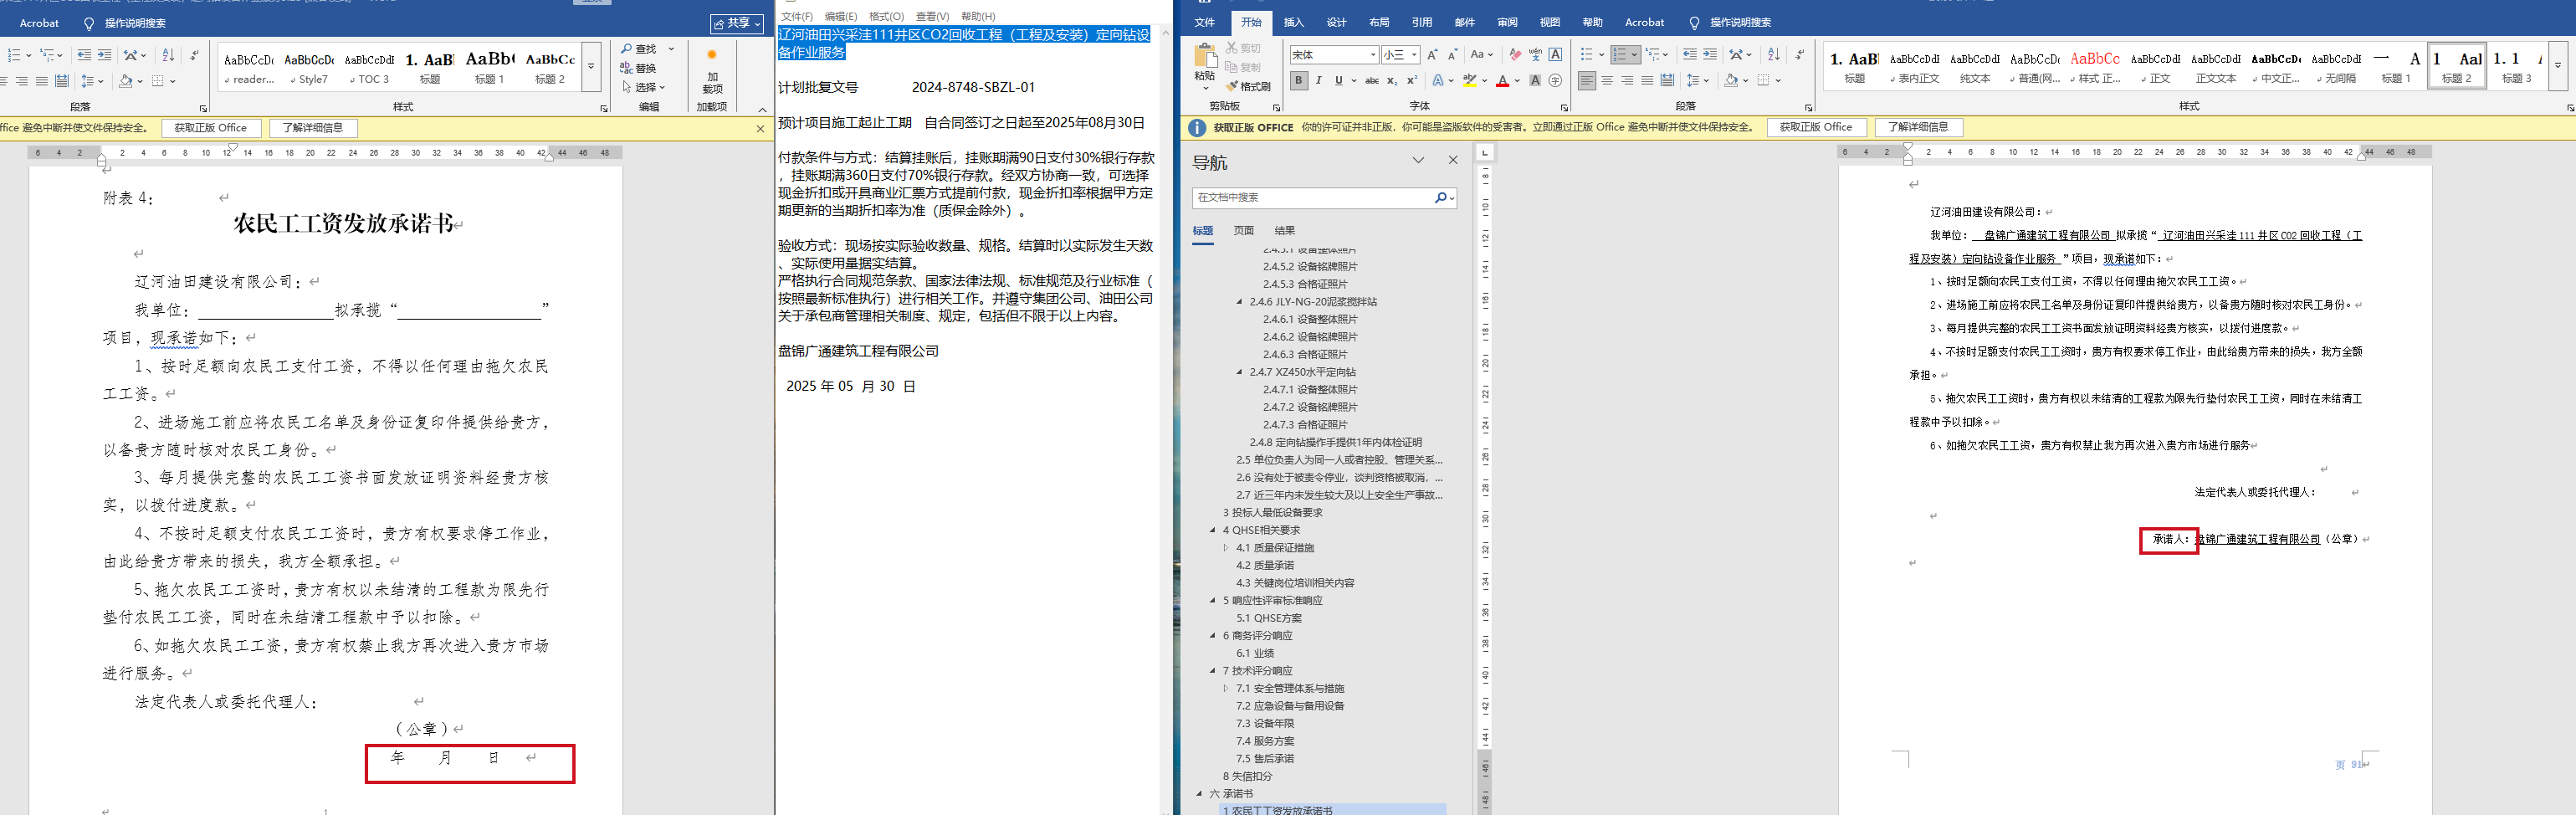
Task: Sort paragraphs in left Word window
Action: tap(168, 55)
